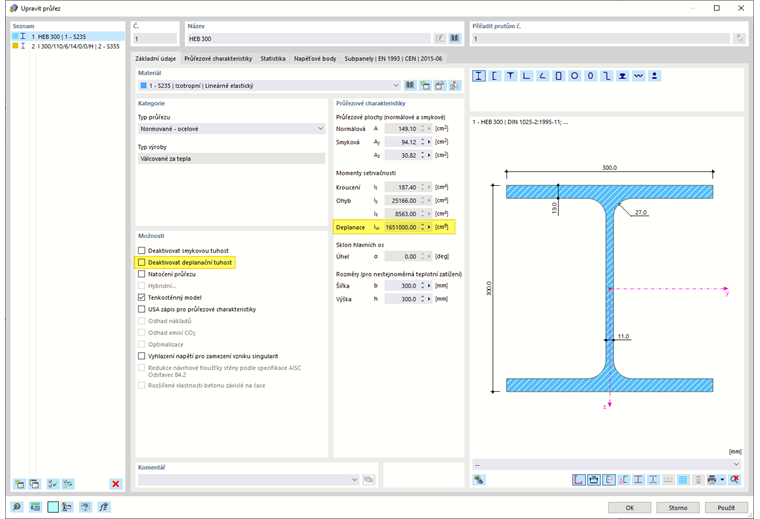Click the Název field containing HEB 300
760x519 pixels.
click(x=309, y=38)
